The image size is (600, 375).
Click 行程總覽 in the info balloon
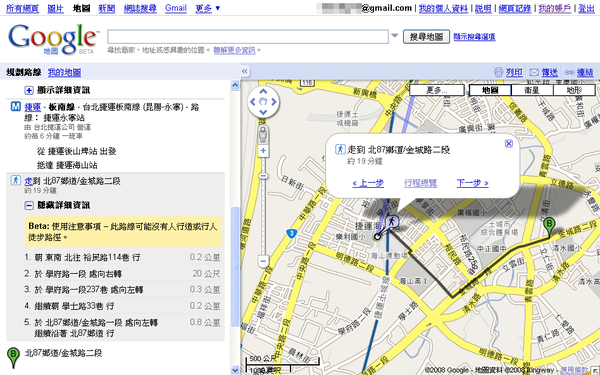point(421,183)
